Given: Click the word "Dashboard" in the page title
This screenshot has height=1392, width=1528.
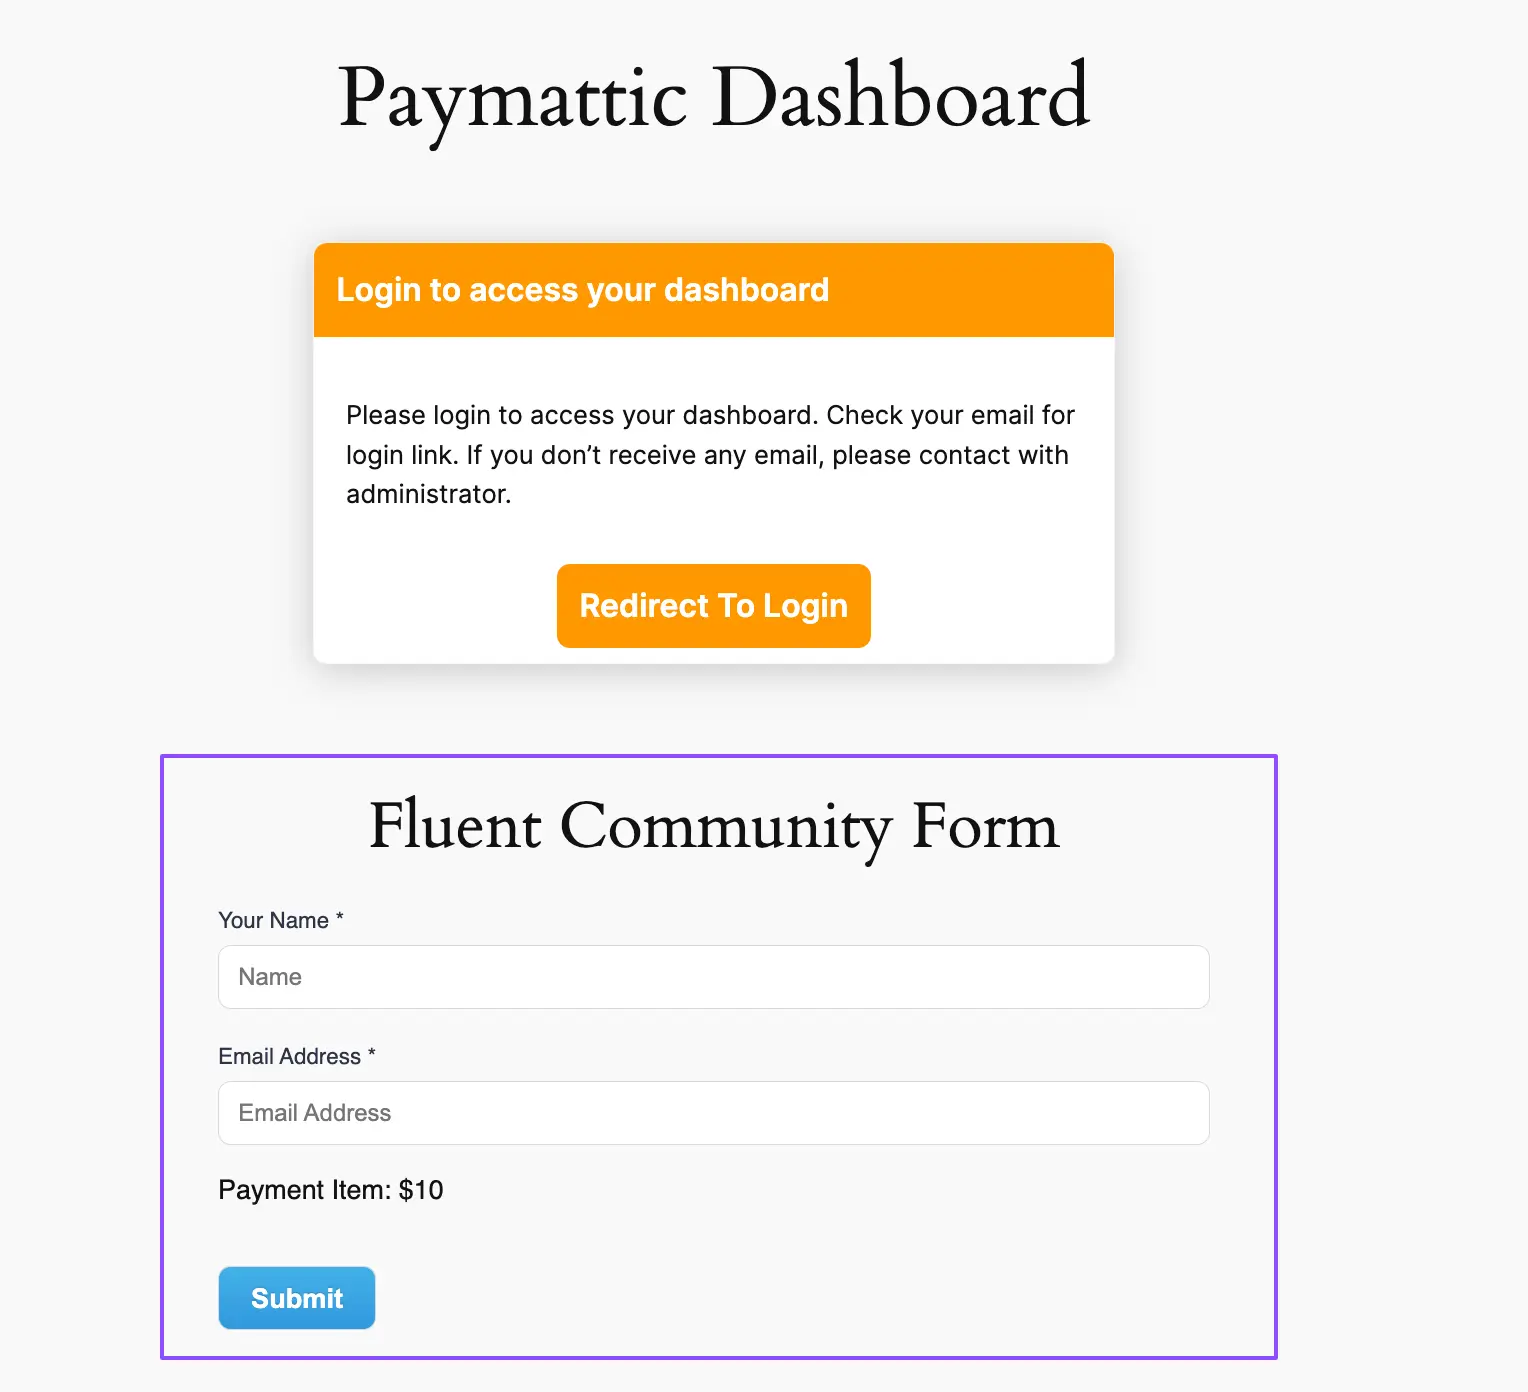Looking at the screenshot, I should pyautogui.click(x=900, y=98).
